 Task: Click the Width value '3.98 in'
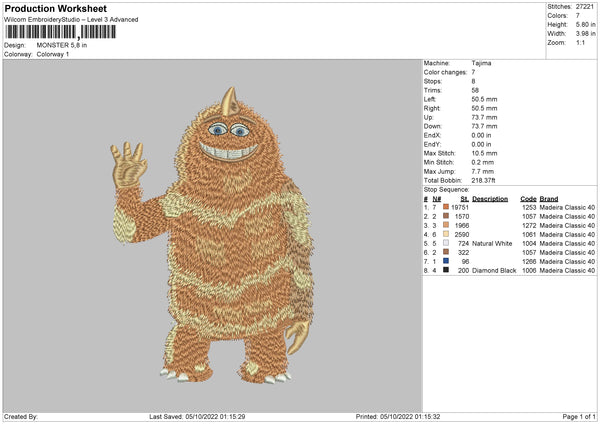pos(585,34)
